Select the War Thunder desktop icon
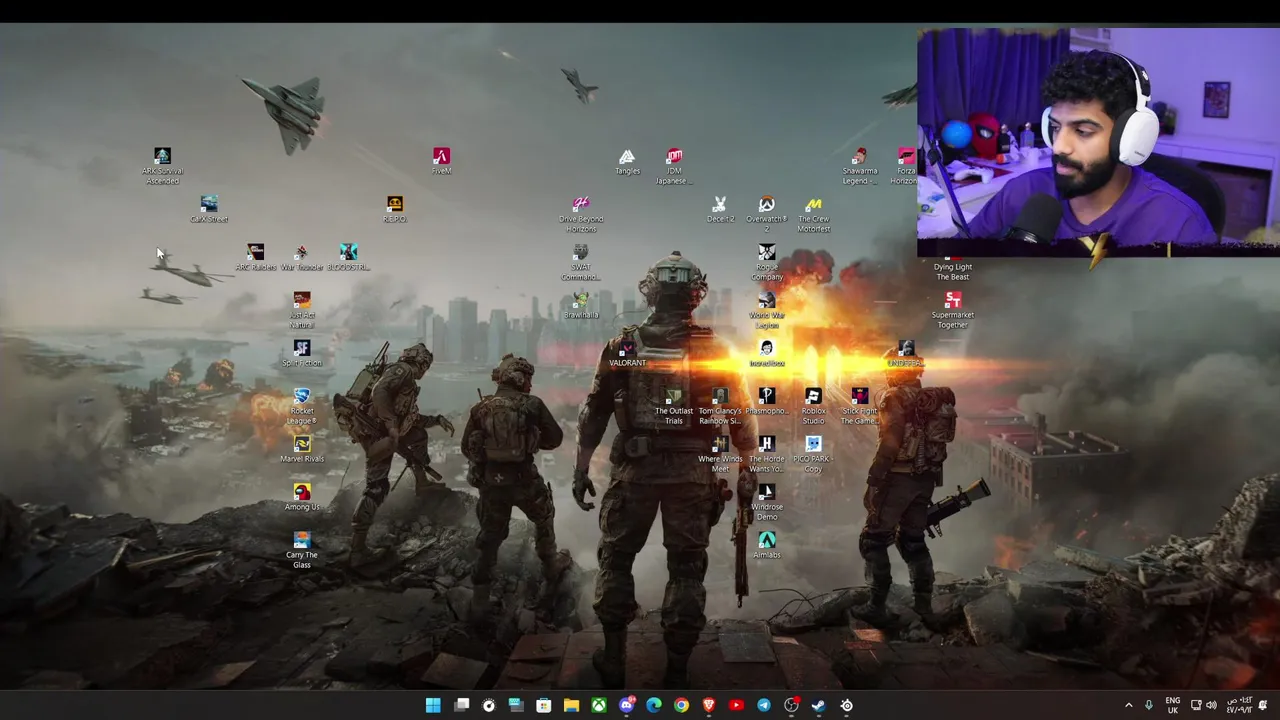This screenshot has height=720, width=1280. (x=302, y=257)
